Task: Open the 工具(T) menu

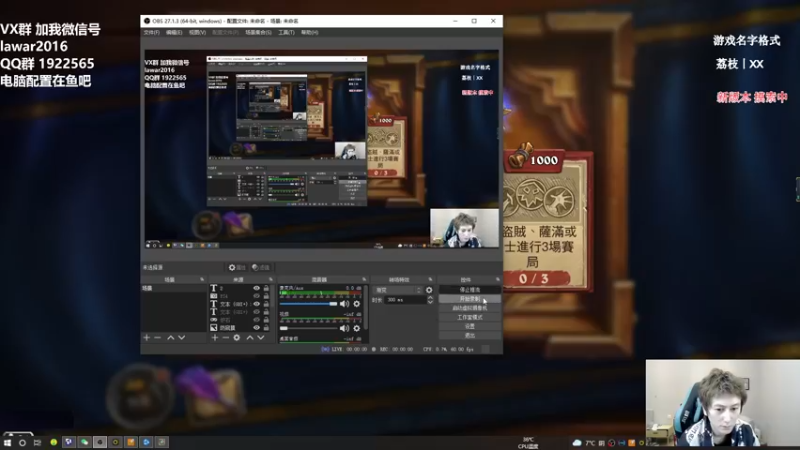Action: (286, 32)
